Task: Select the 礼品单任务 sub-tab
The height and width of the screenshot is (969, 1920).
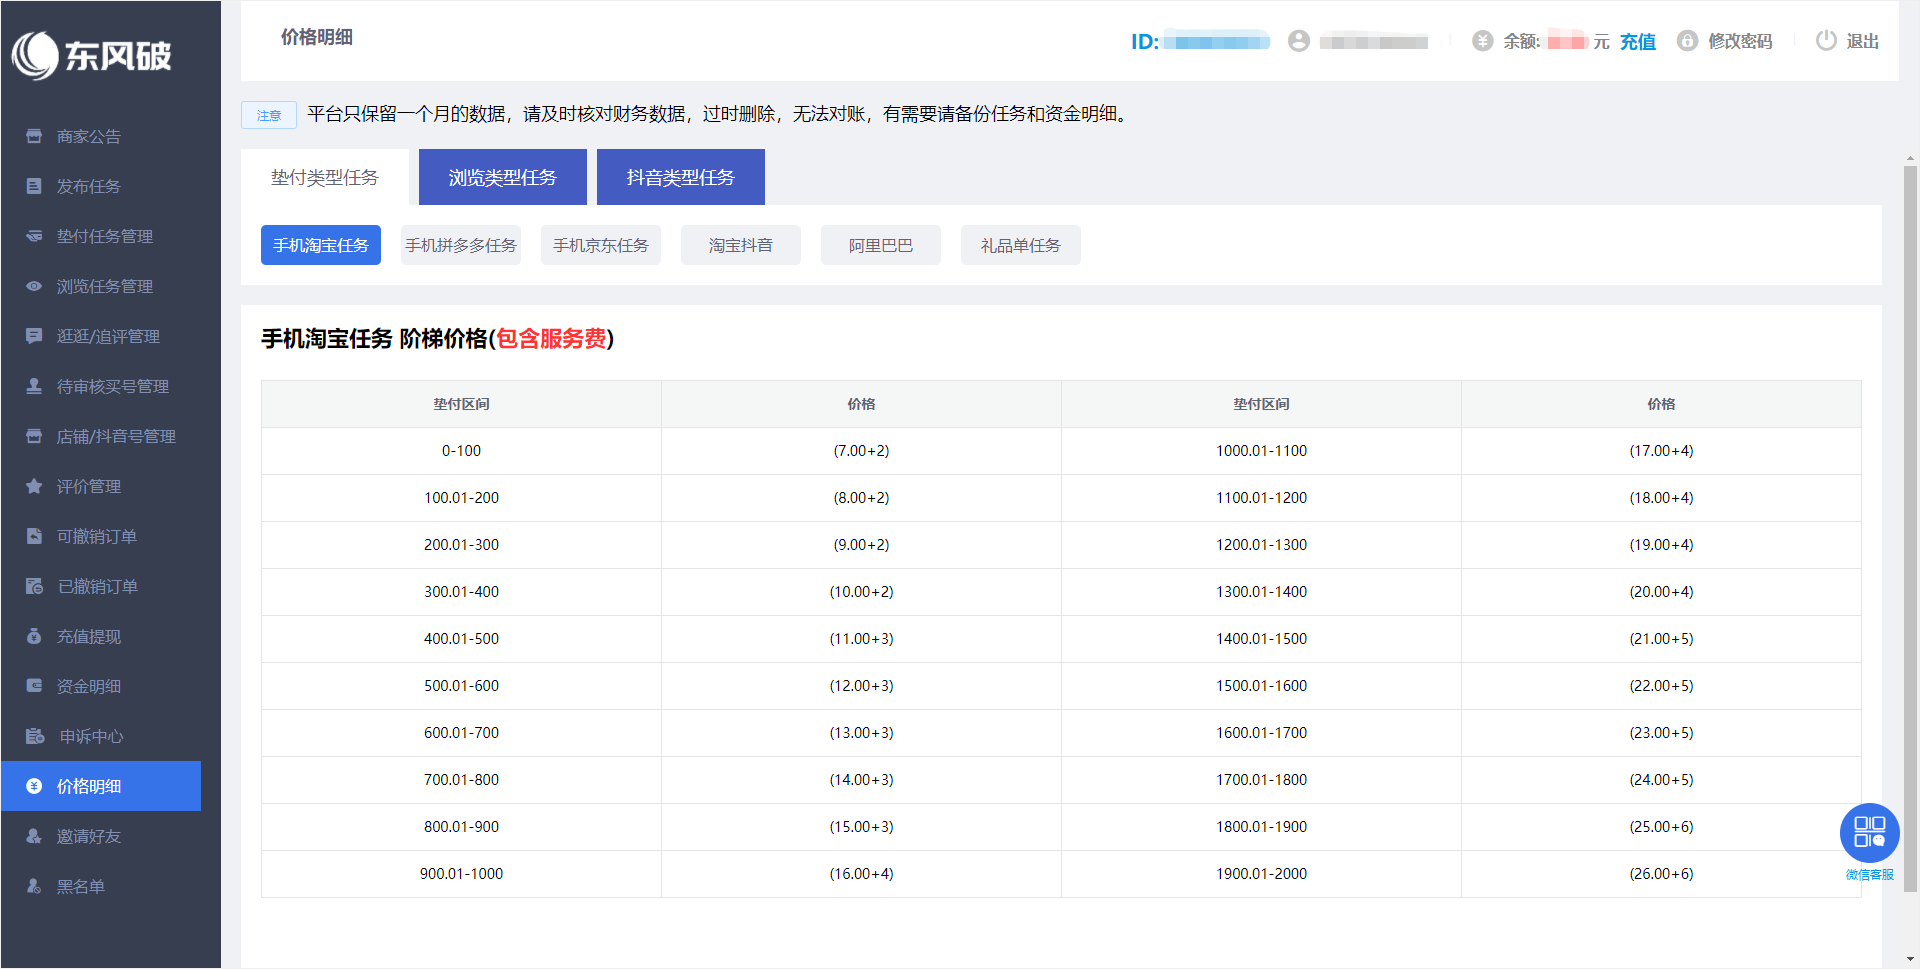Action: coord(1021,245)
